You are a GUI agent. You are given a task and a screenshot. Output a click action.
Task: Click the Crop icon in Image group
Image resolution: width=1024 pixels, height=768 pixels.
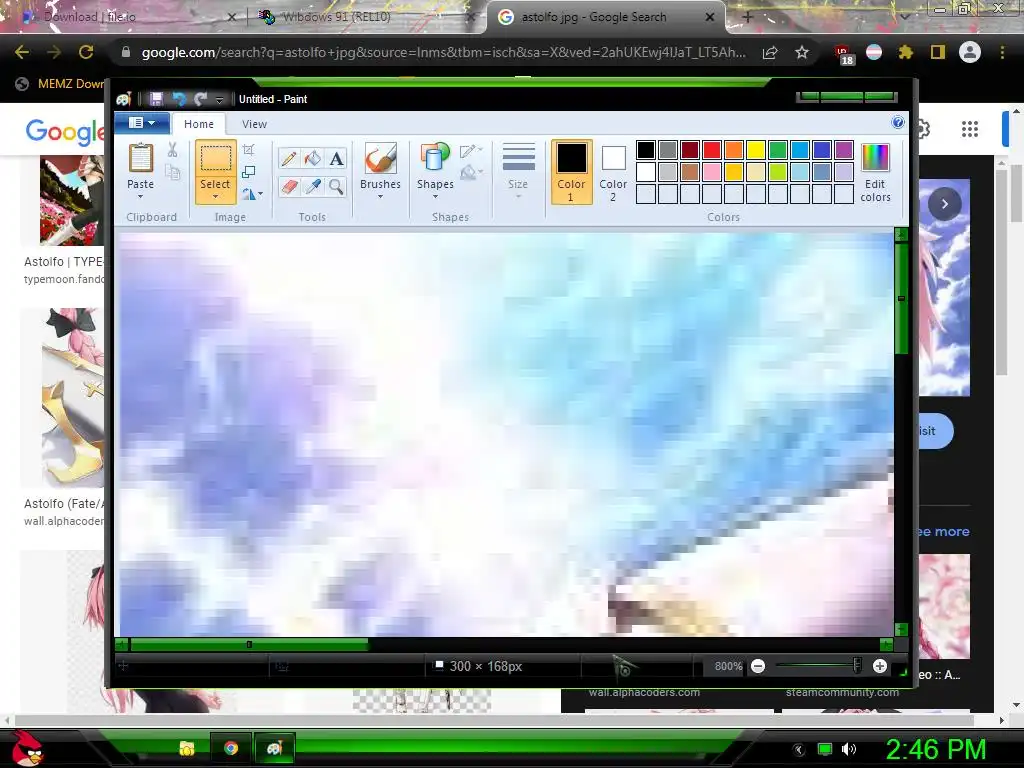point(248,150)
